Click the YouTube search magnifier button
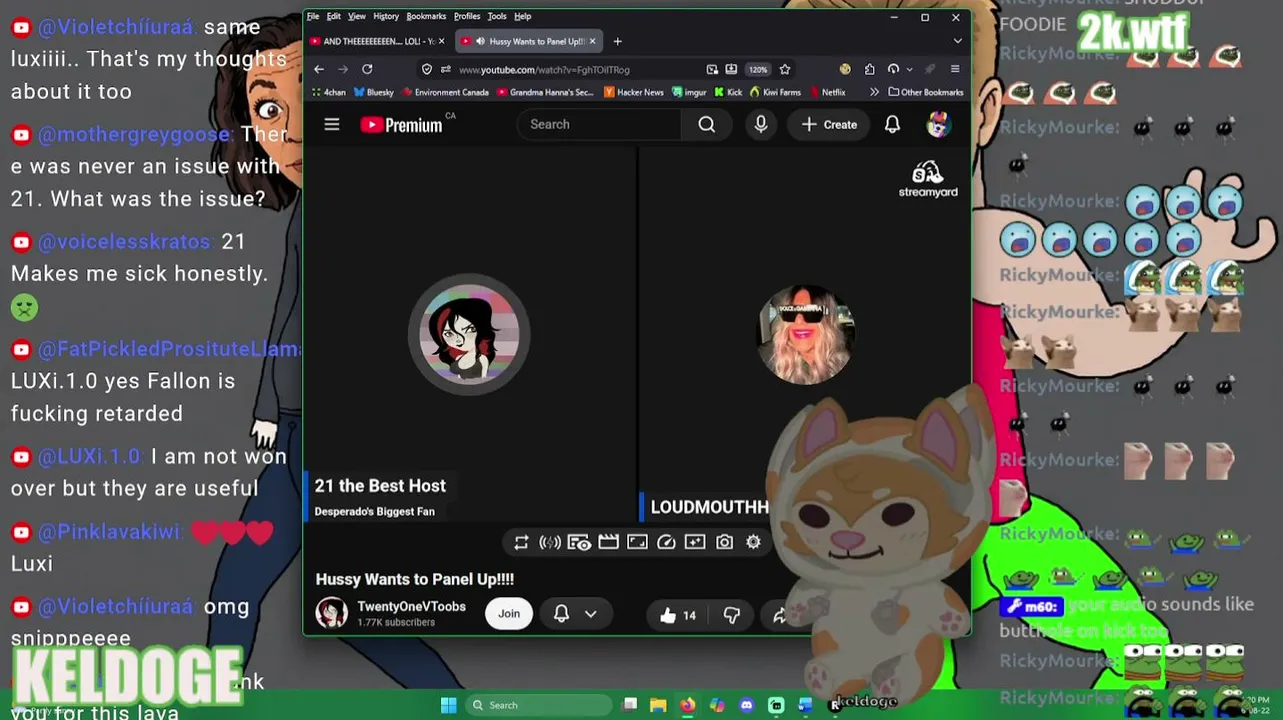1283x720 pixels. point(707,124)
